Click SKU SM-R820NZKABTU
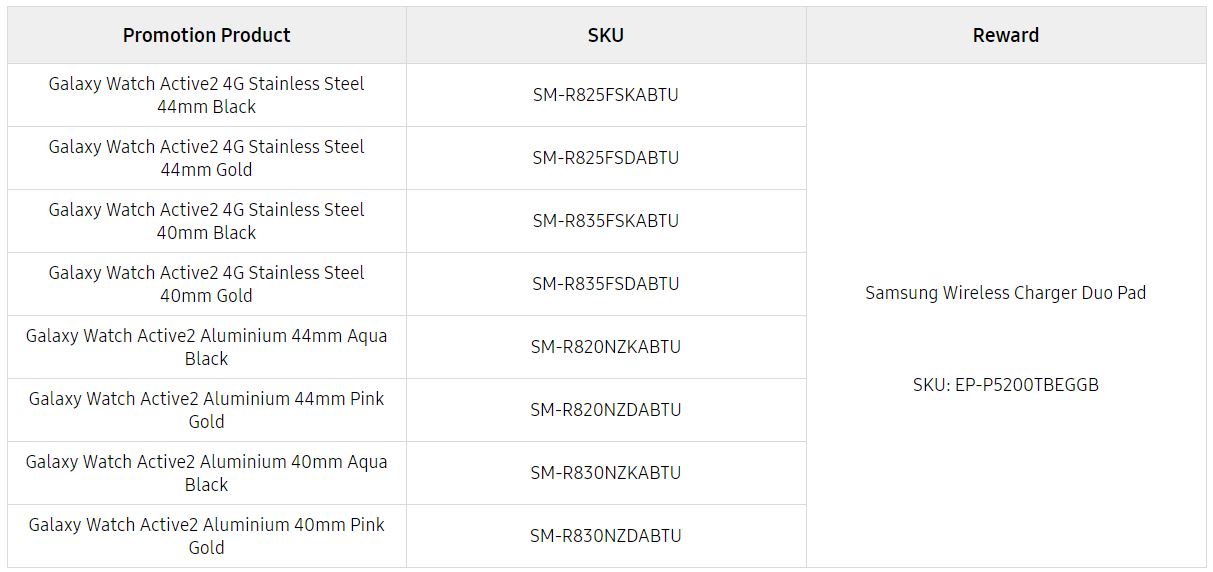The width and height of the screenshot is (1213, 572). click(x=605, y=347)
